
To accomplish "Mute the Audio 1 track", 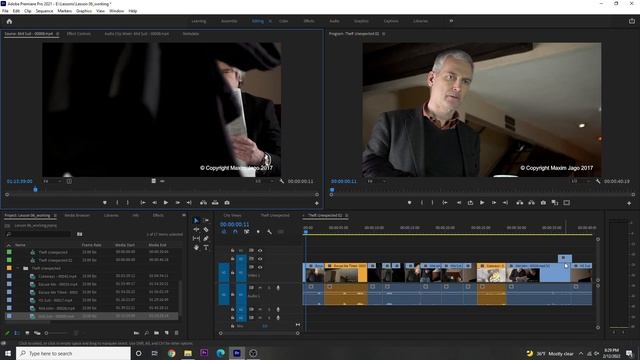I will tap(260, 288).
